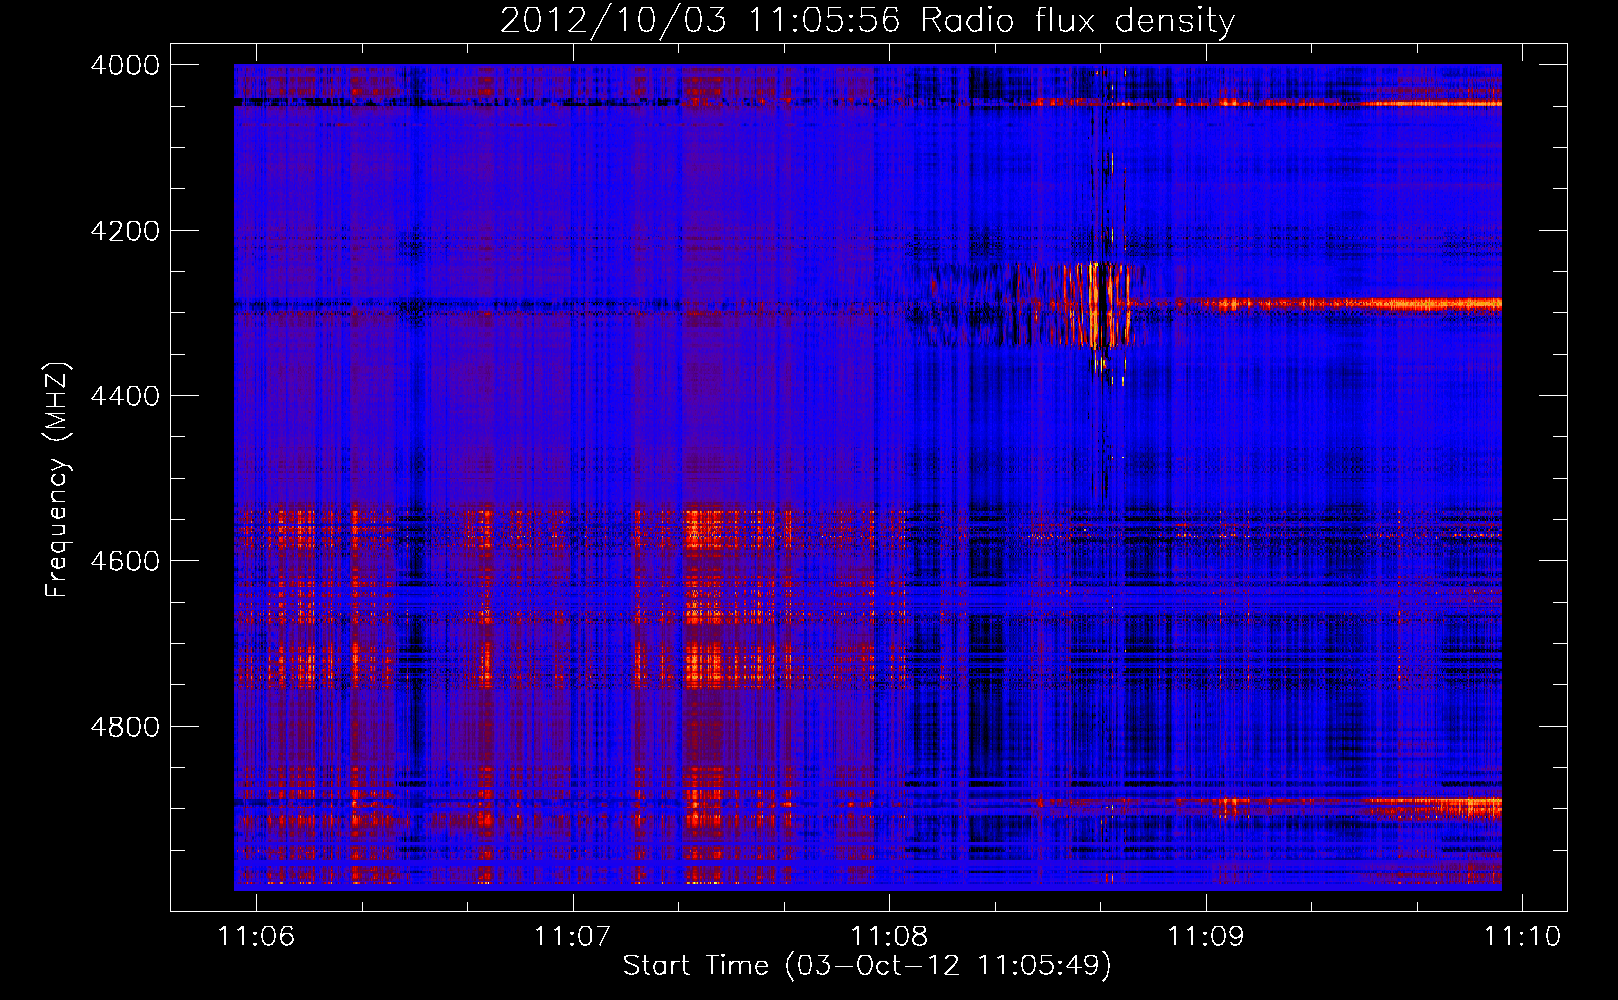The height and width of the screenshot is (1000, 1618).
Task: Click the 11:07 time tick label
Action: coord(573,936)
